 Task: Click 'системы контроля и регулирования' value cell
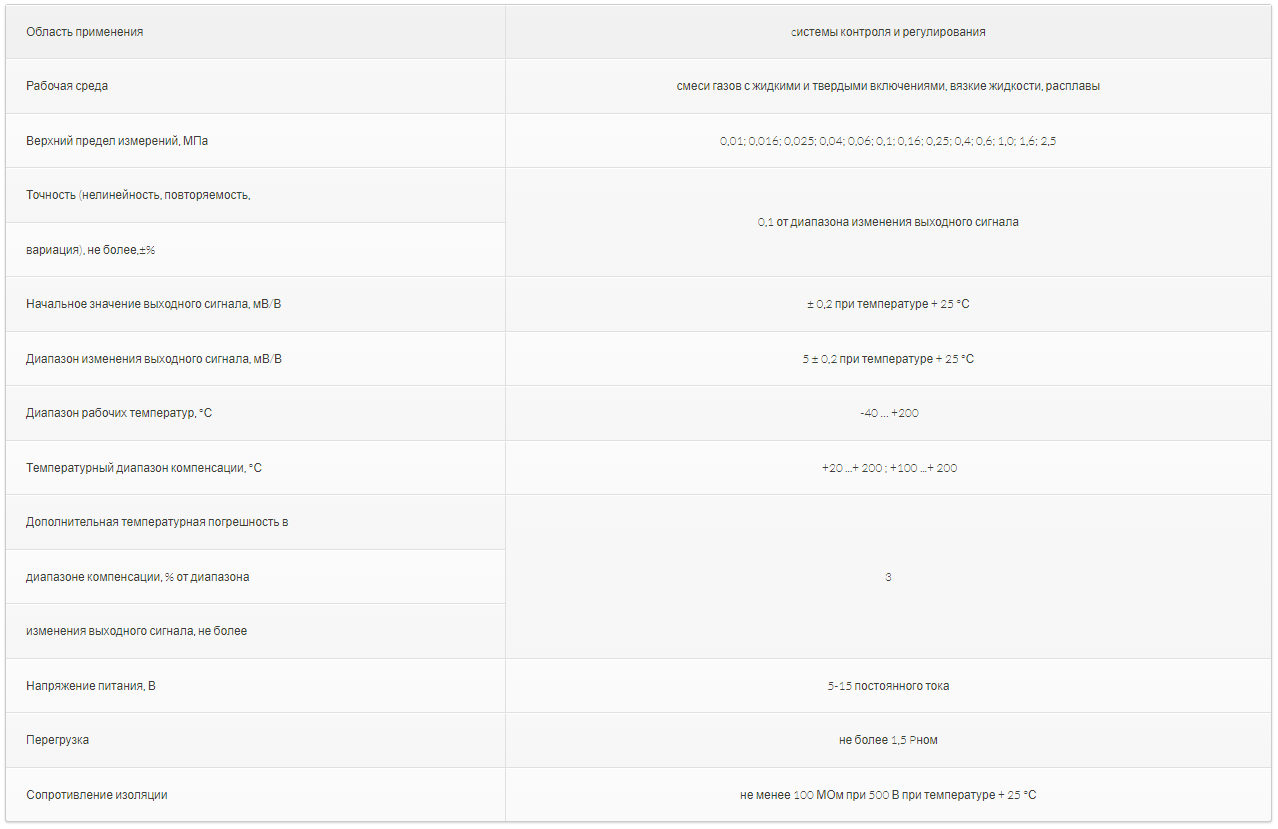click(x=888, y=32)
